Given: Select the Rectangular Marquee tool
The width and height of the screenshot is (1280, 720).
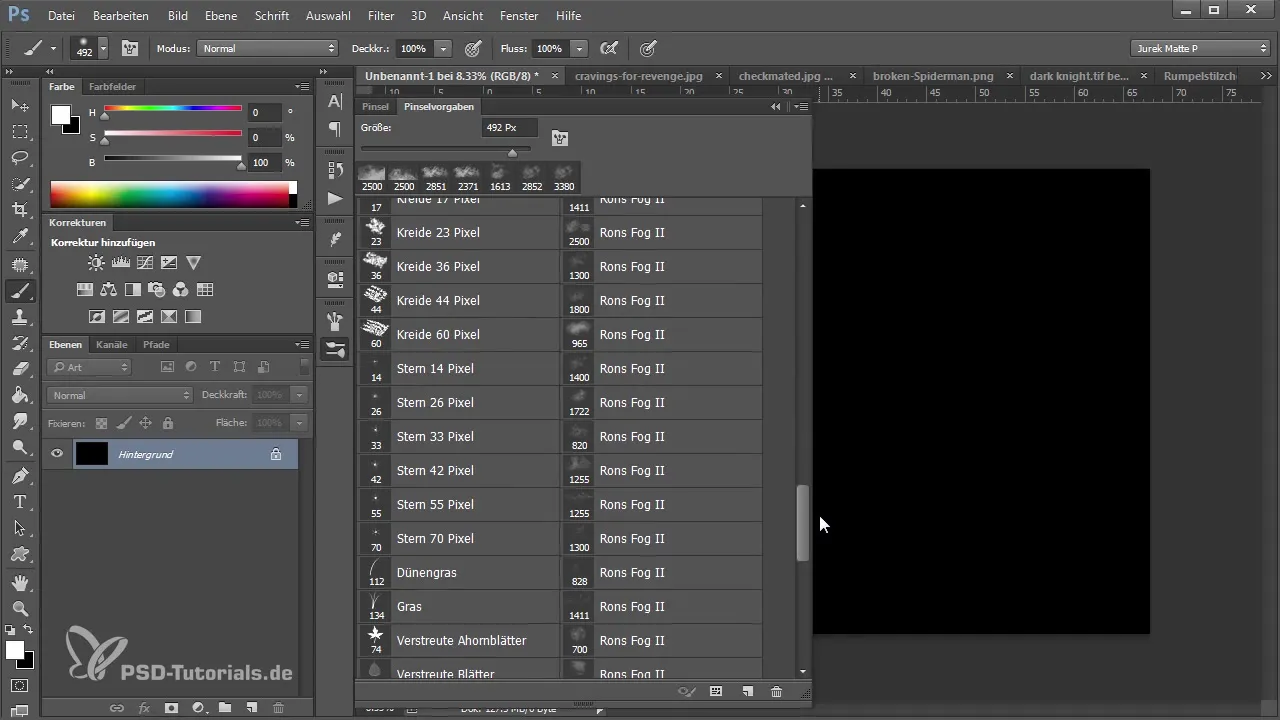Looking at the screenshot, I should coord(20,132).
